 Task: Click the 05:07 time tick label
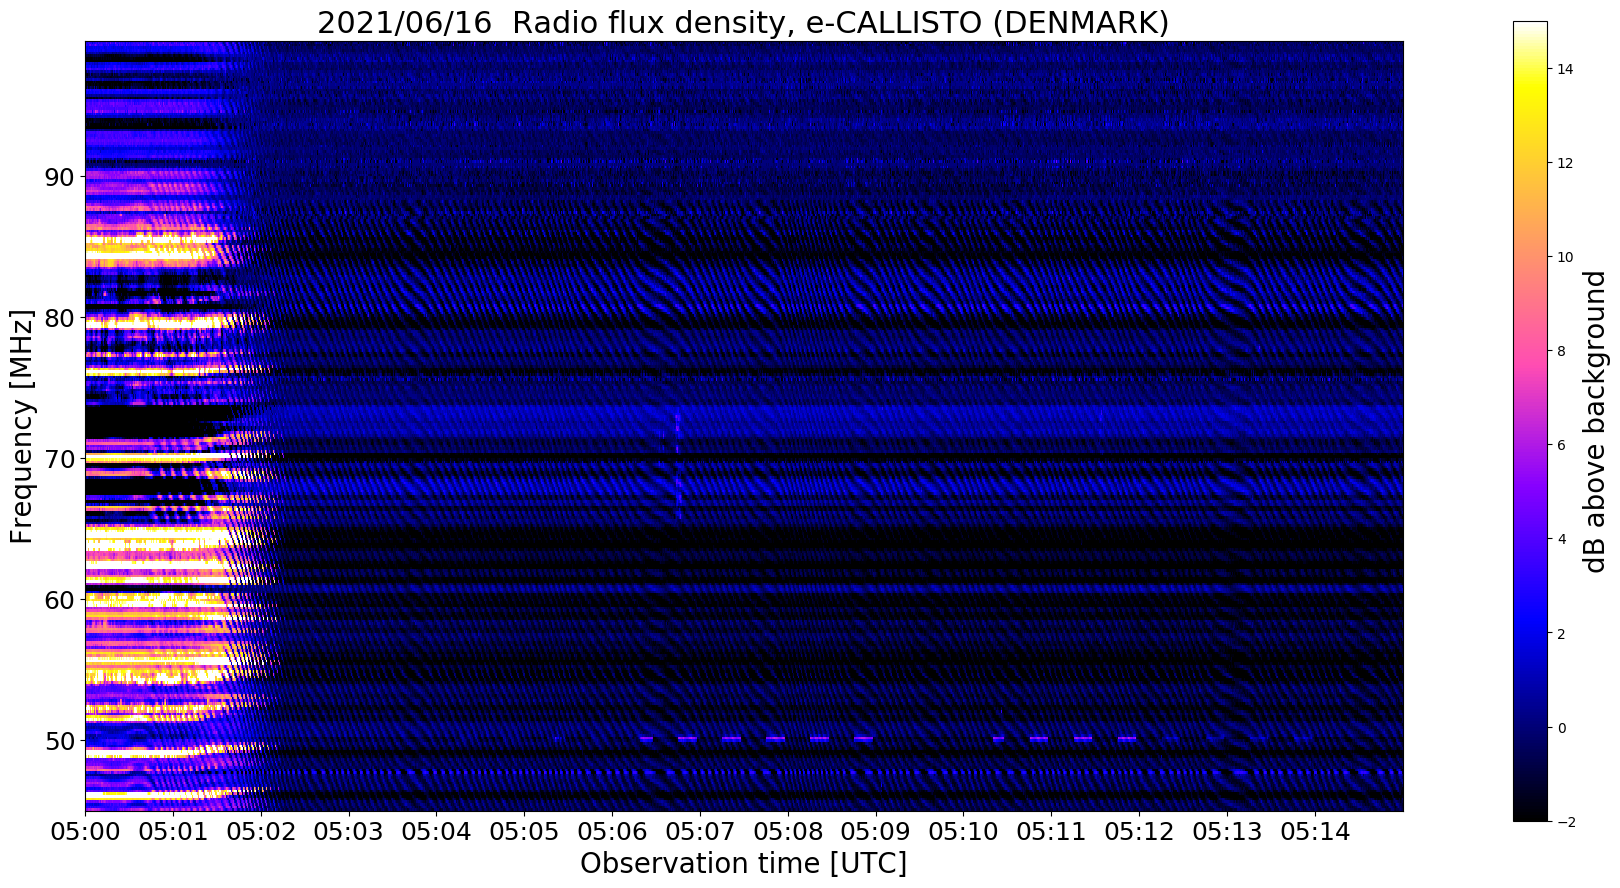700,831
